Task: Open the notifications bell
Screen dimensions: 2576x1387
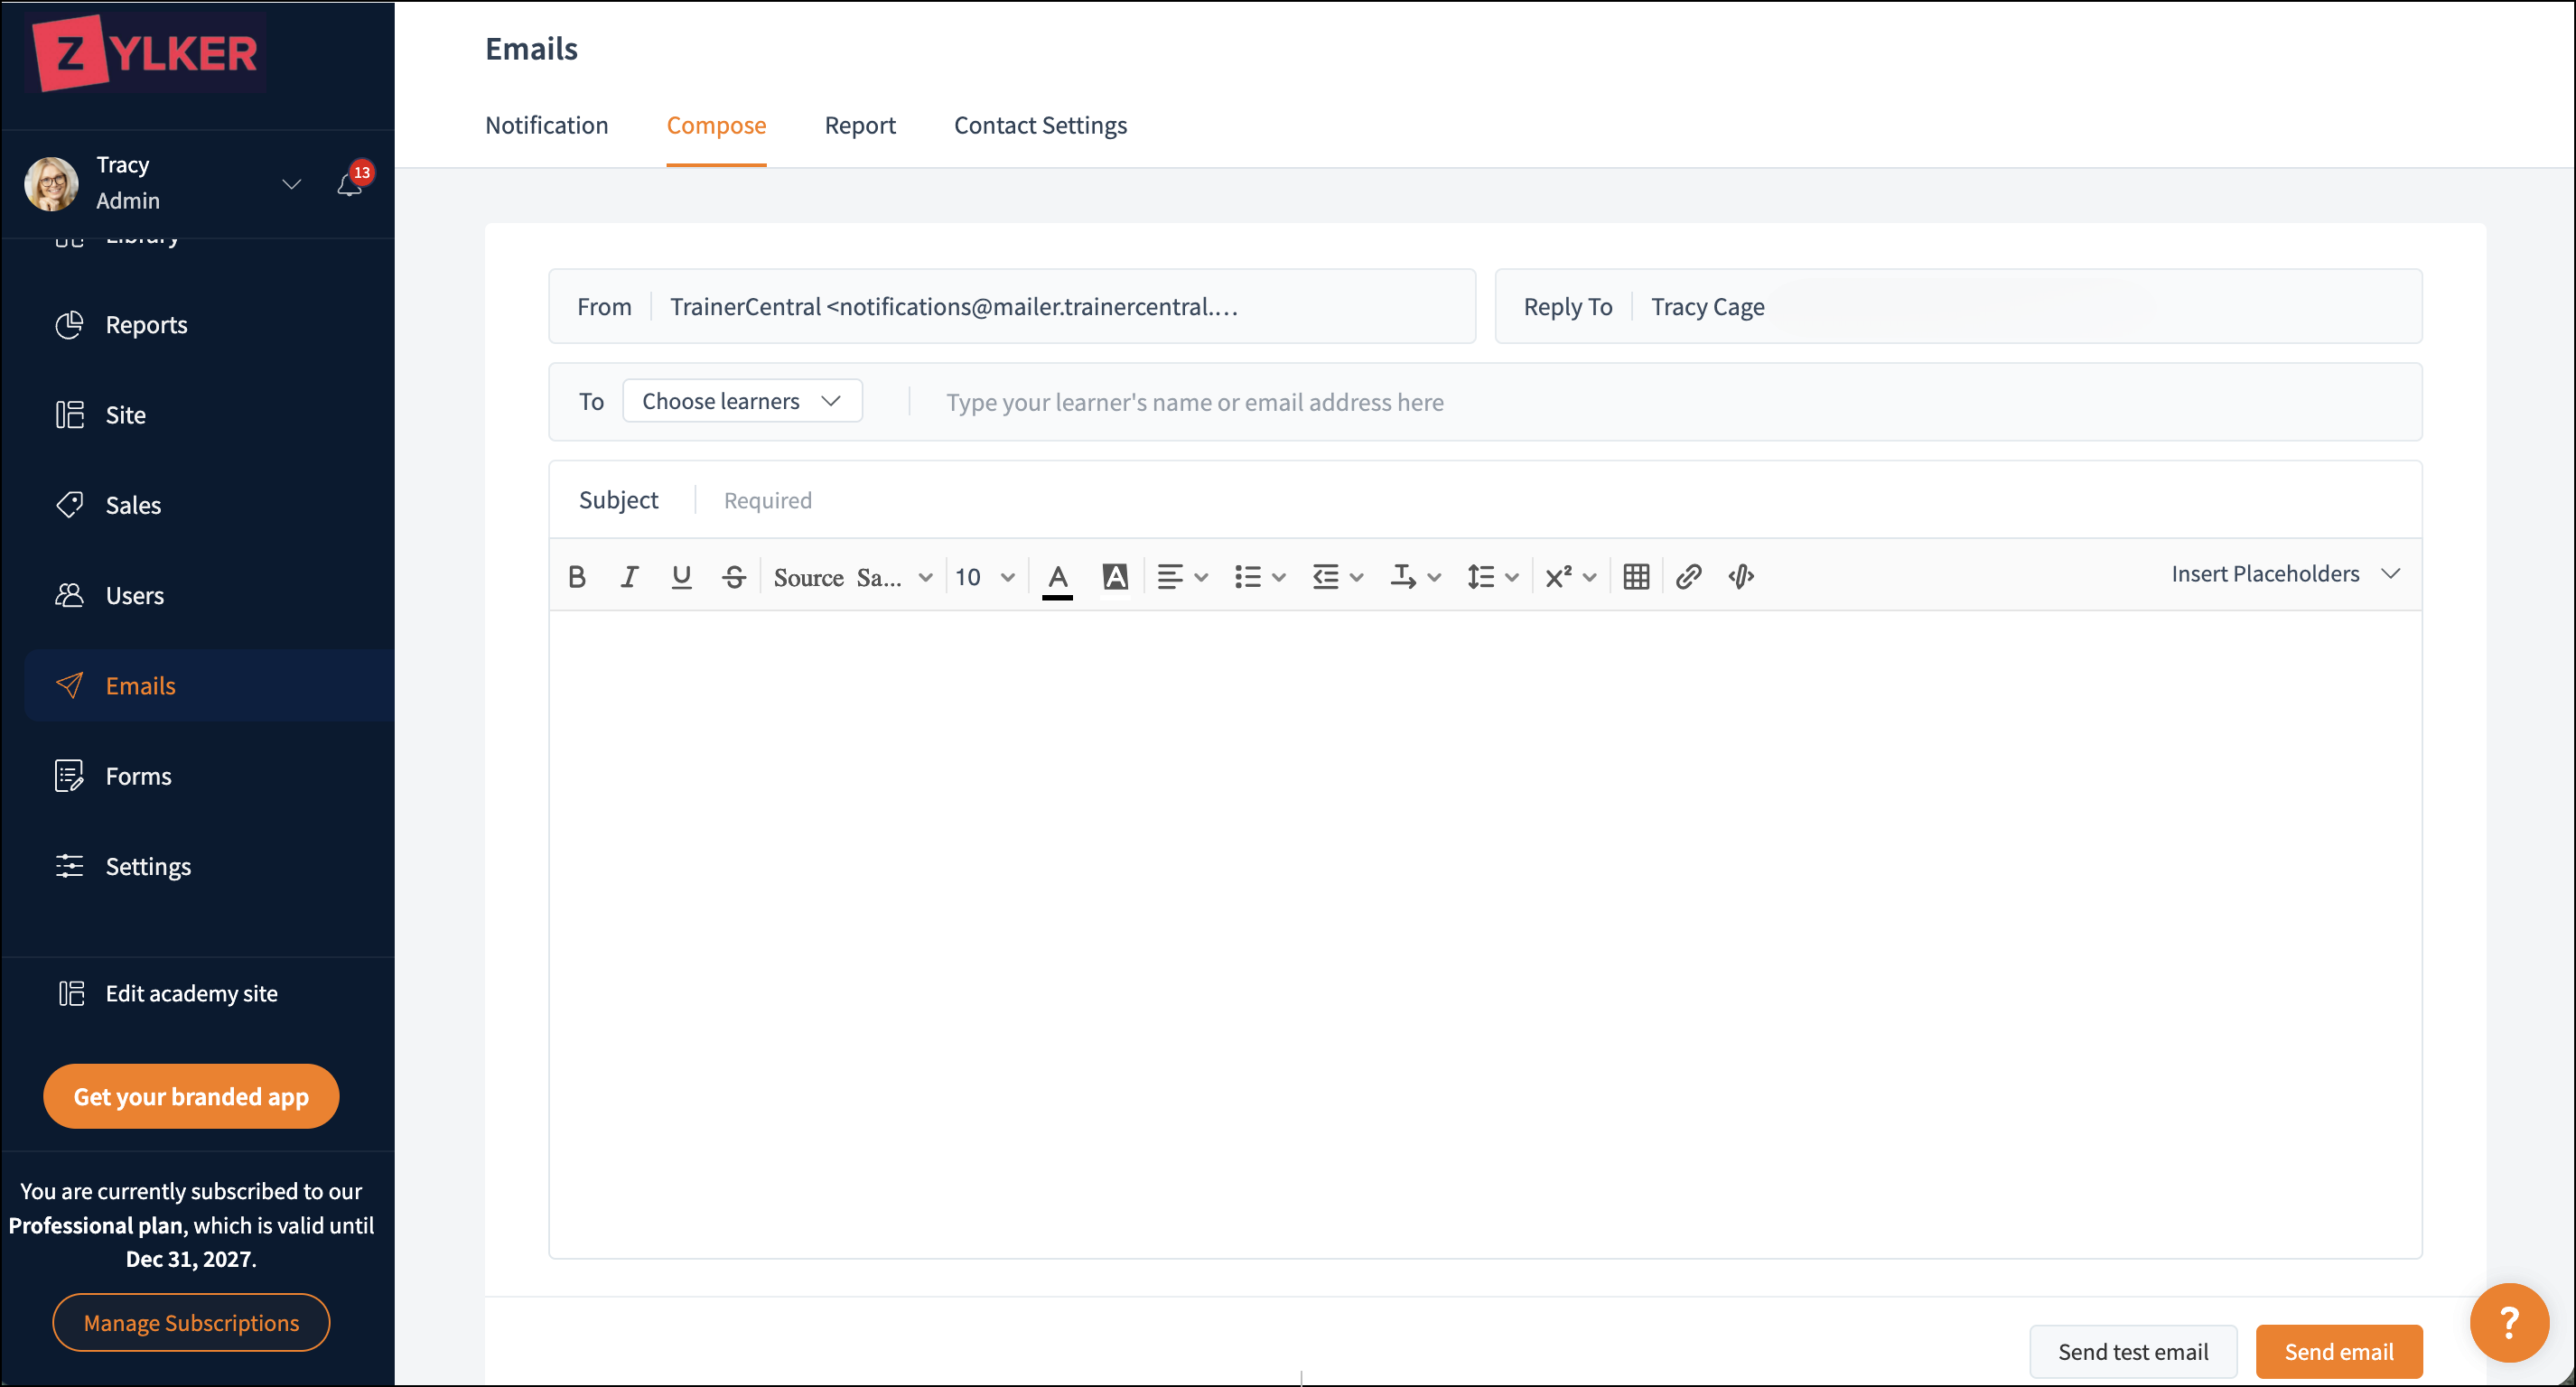Action: [350, 184]
